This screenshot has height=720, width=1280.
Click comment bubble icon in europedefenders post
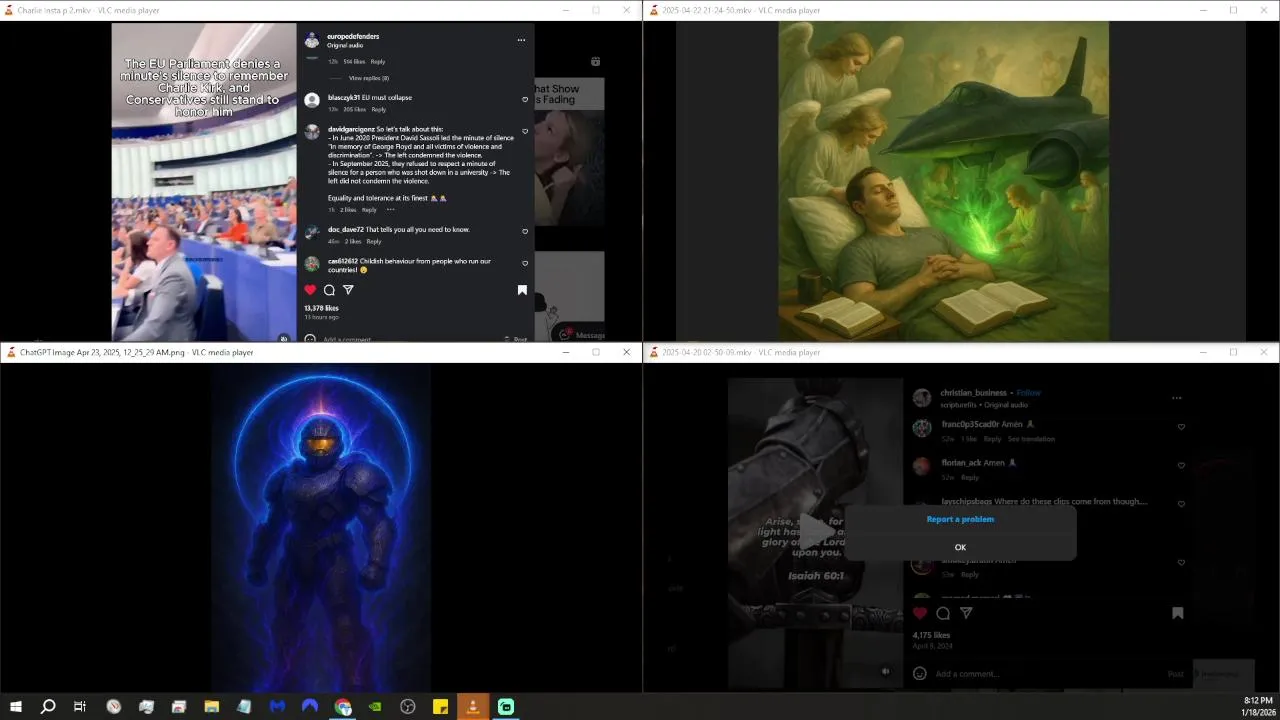pyautogui.click(x=329, y=290)
